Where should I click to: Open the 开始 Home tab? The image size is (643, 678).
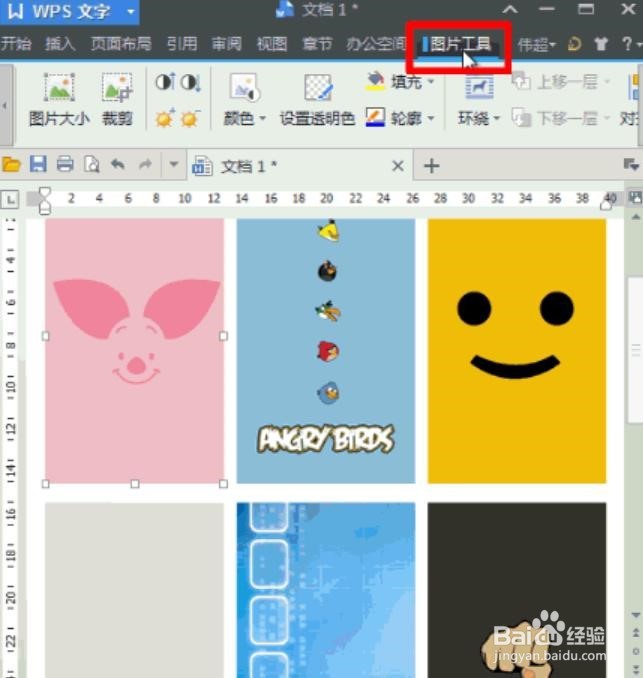tap(16, 44)
